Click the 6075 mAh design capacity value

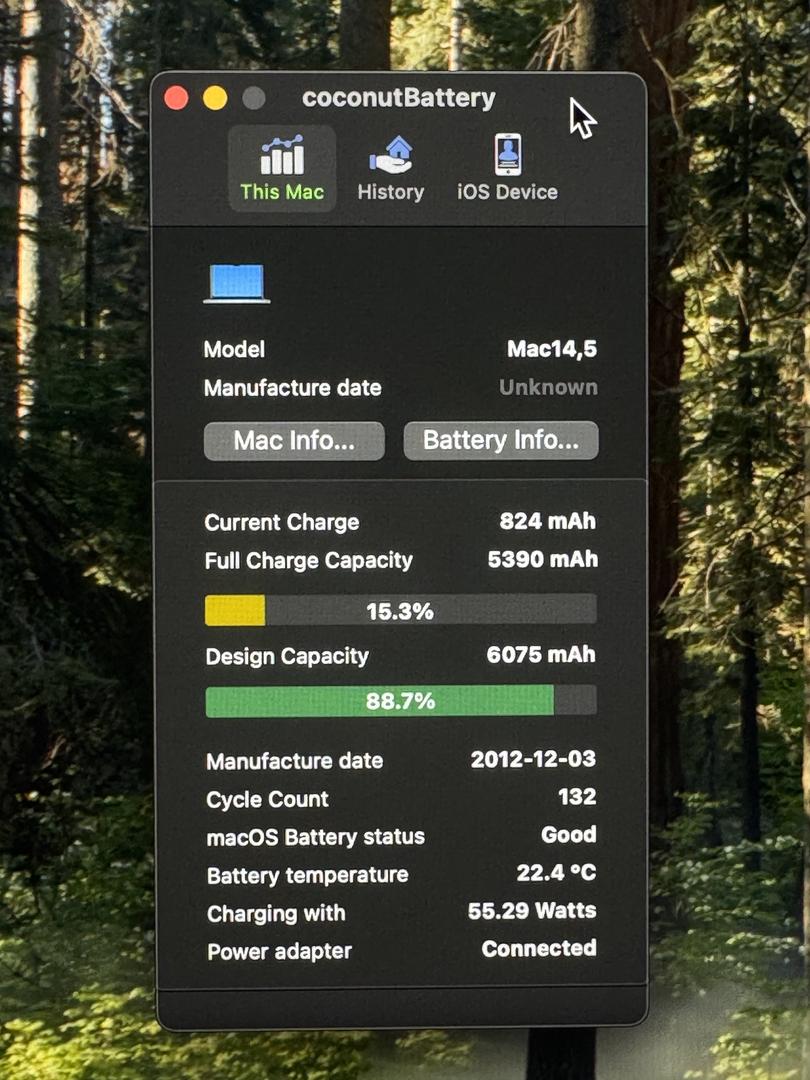click(541, 654)
